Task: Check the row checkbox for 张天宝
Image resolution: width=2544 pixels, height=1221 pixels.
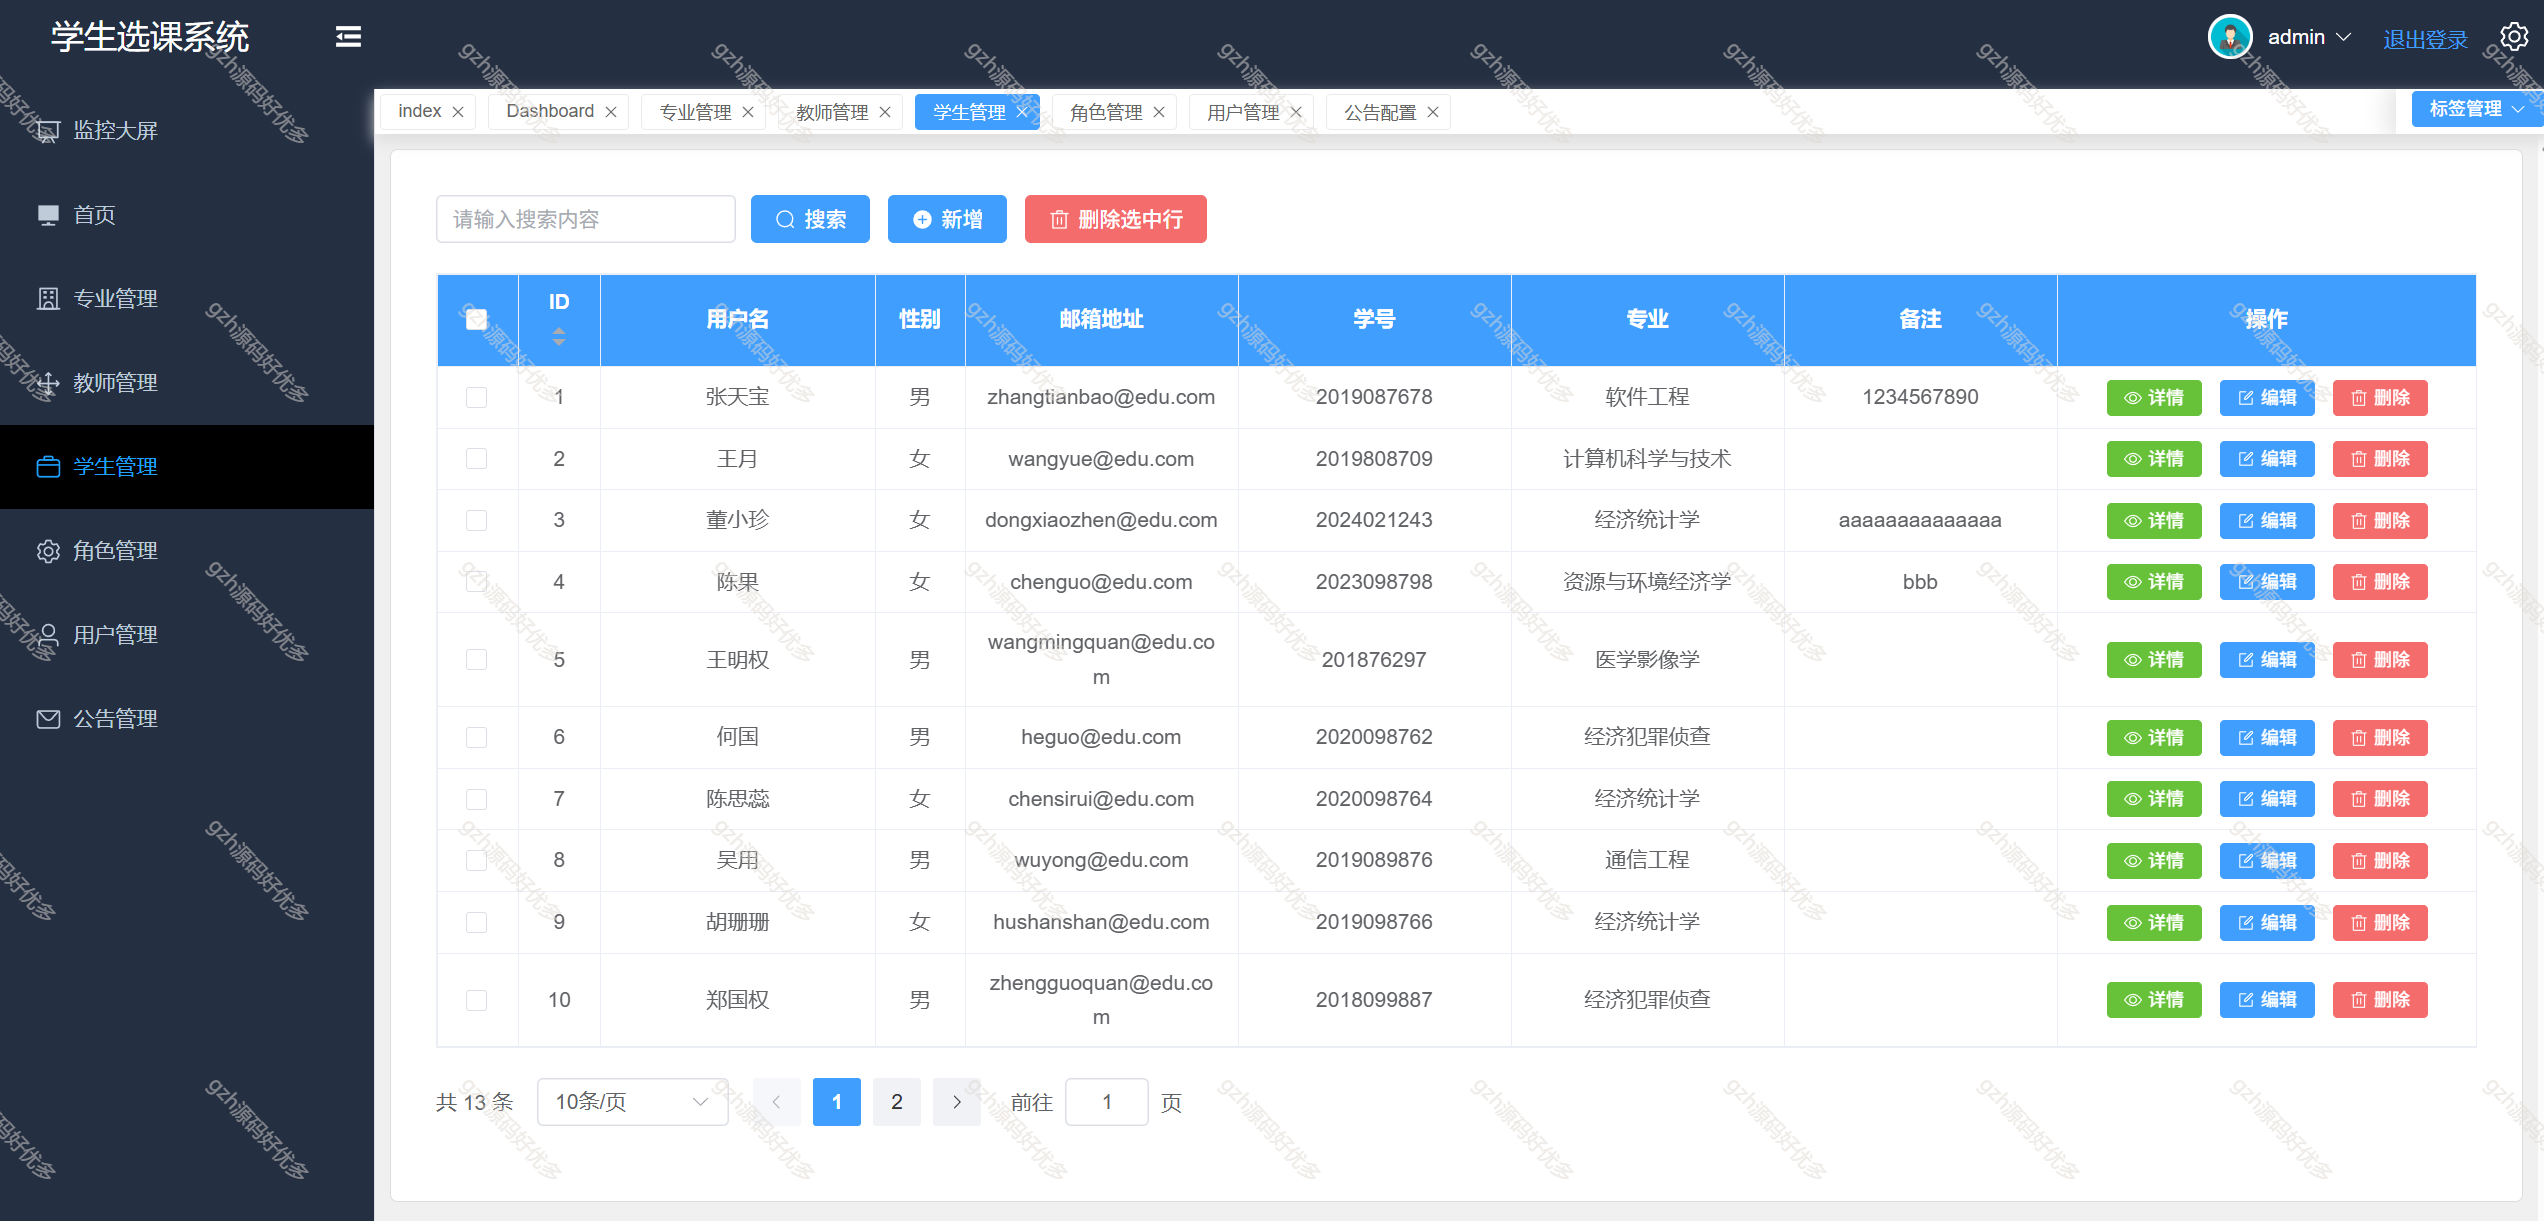Action: click(x=476, y=397)
